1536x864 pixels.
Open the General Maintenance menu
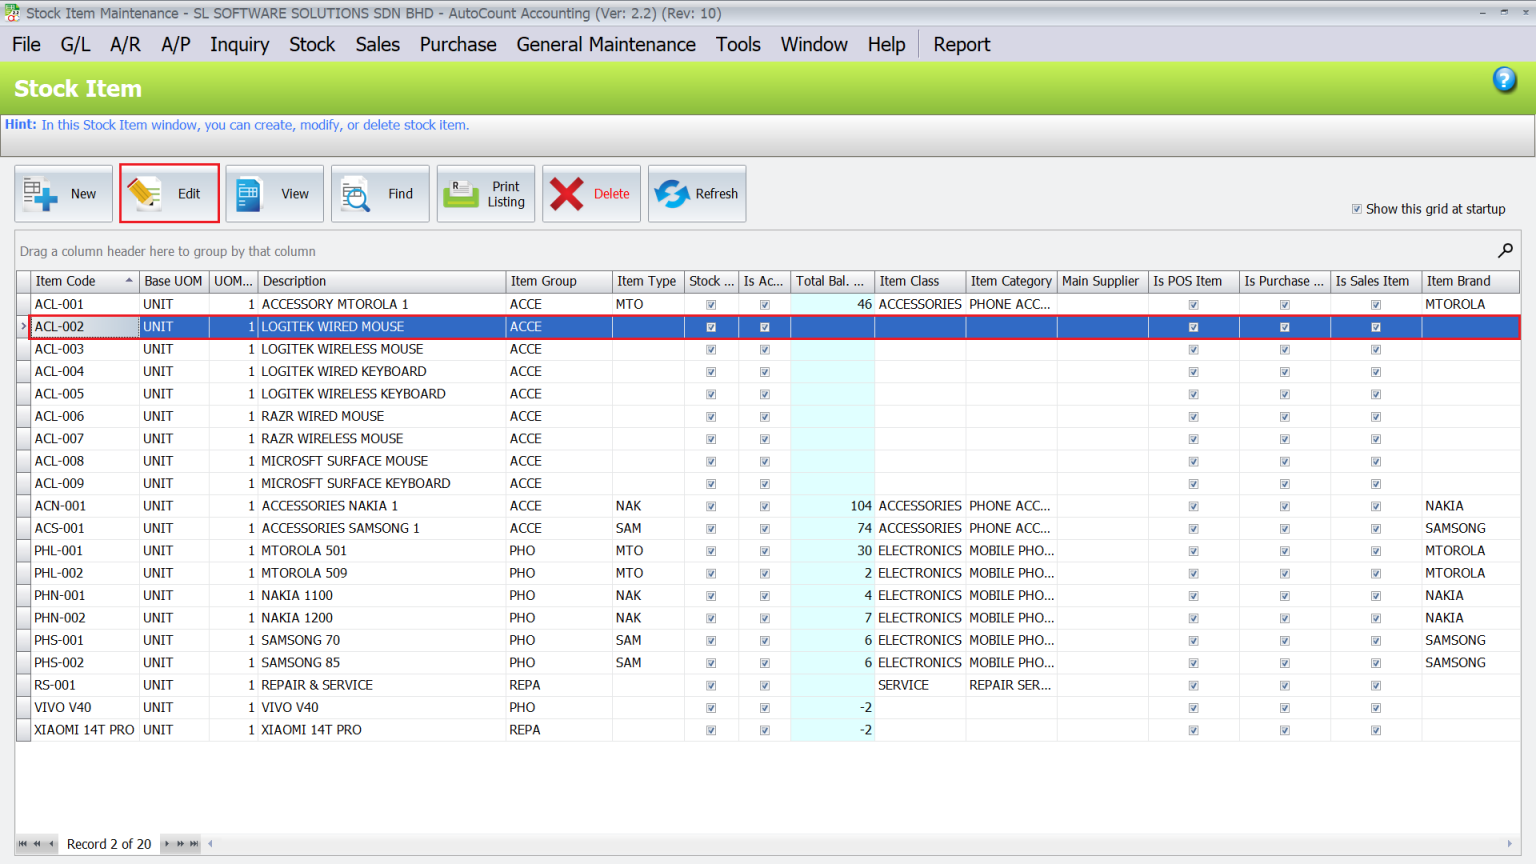[x=606, y=44]
